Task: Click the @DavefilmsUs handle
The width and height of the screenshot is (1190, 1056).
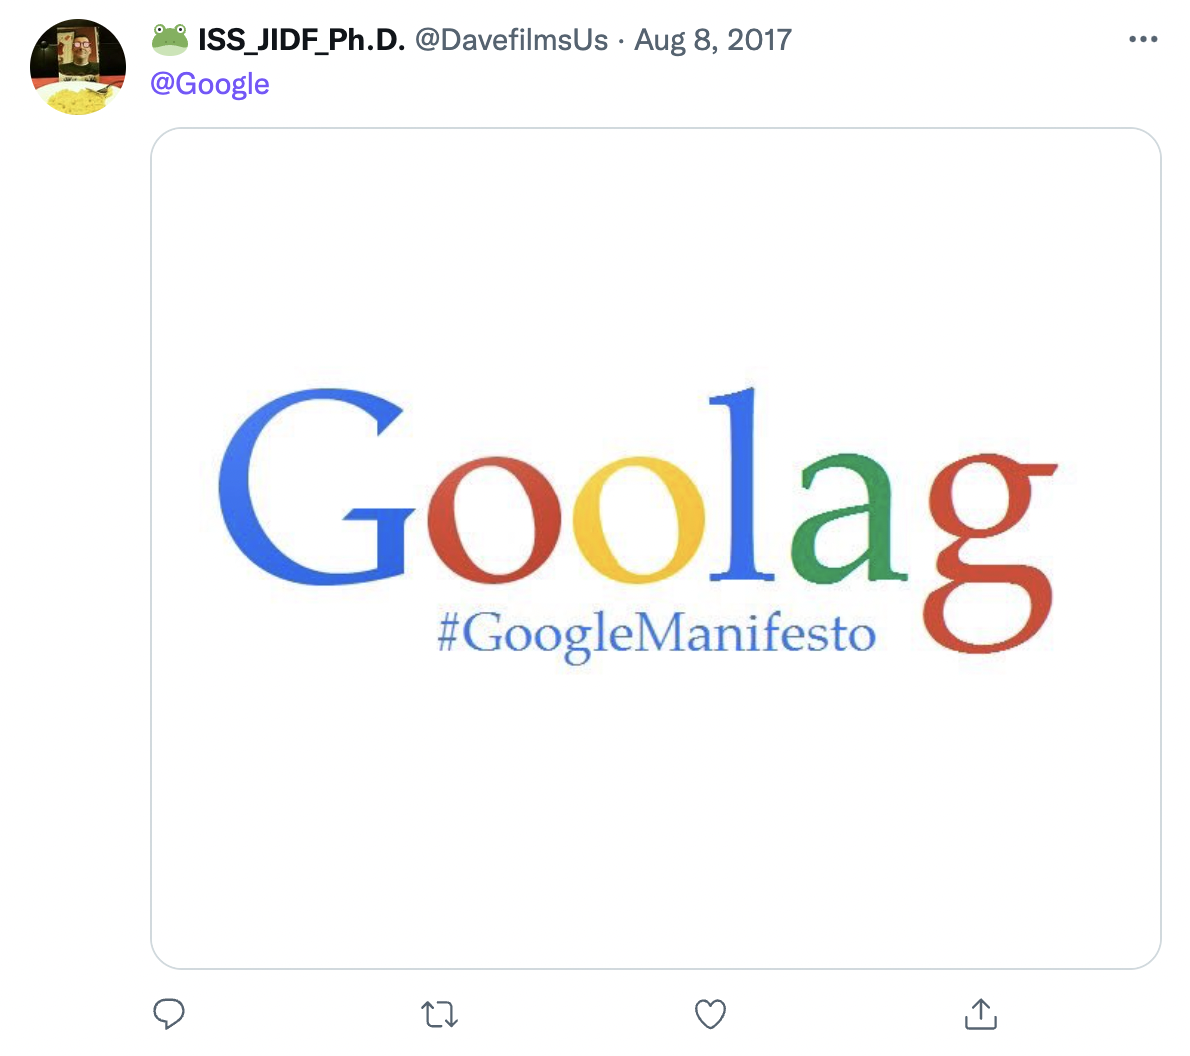Action: coord(511,40)
